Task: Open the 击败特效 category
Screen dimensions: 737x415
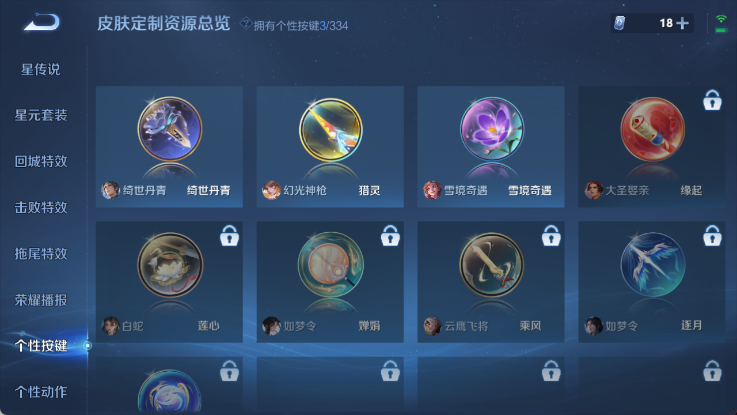Action: point(41,207)
